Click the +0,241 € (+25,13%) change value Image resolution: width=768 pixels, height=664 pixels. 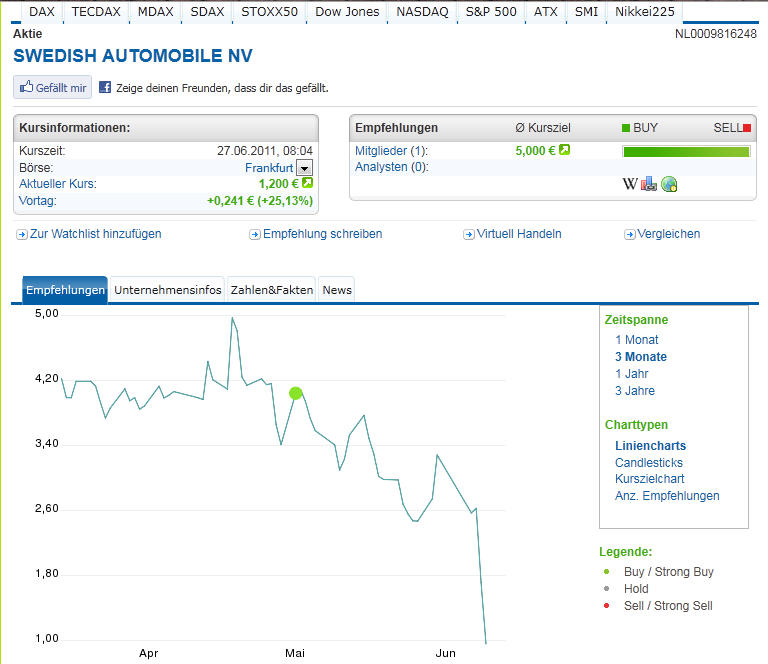pyautogui.click(x=260, y=201)
